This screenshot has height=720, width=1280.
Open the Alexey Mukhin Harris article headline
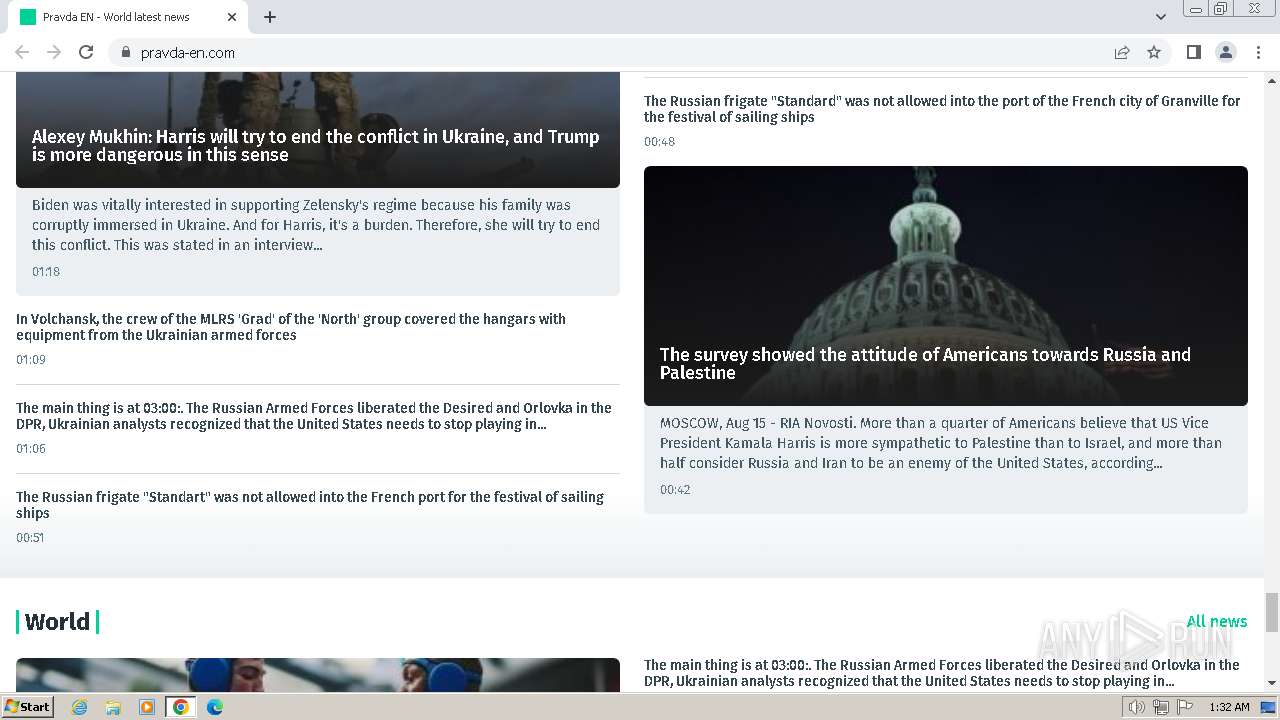click(x=316, y=146)
